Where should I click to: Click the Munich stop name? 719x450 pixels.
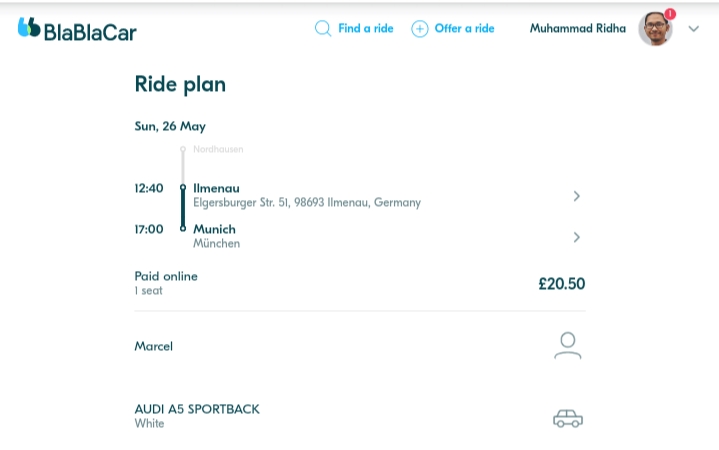coord(214,229)
